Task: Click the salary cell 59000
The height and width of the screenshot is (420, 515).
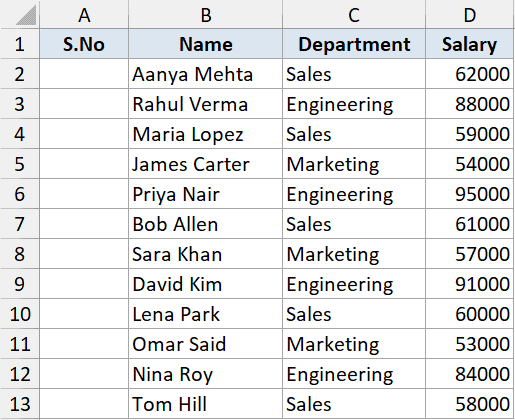Action: tap(469, 134)
